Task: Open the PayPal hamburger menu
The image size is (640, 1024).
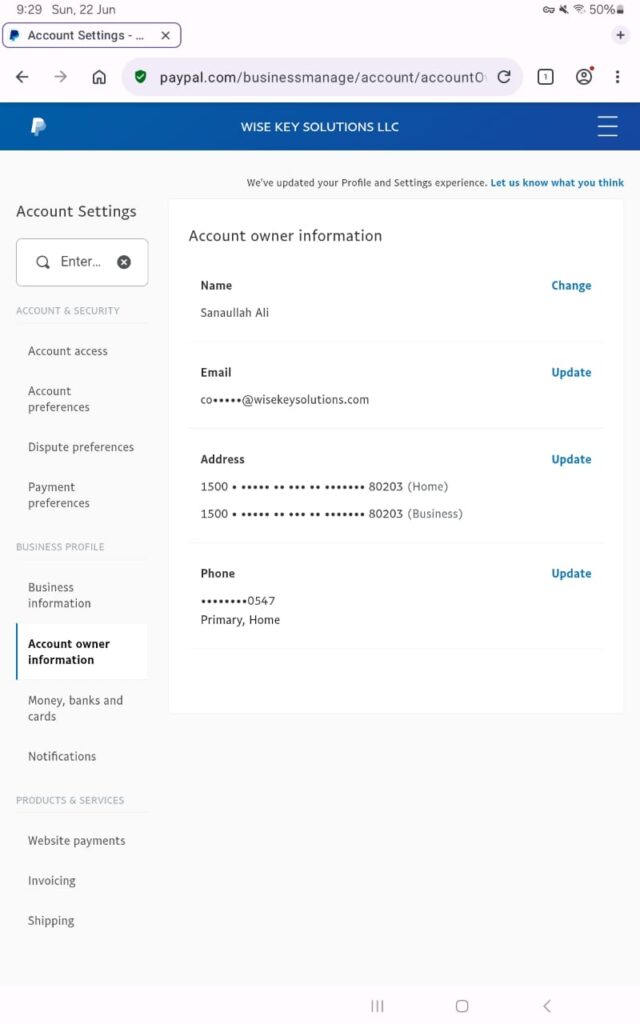Action: [x=607, y=126]
